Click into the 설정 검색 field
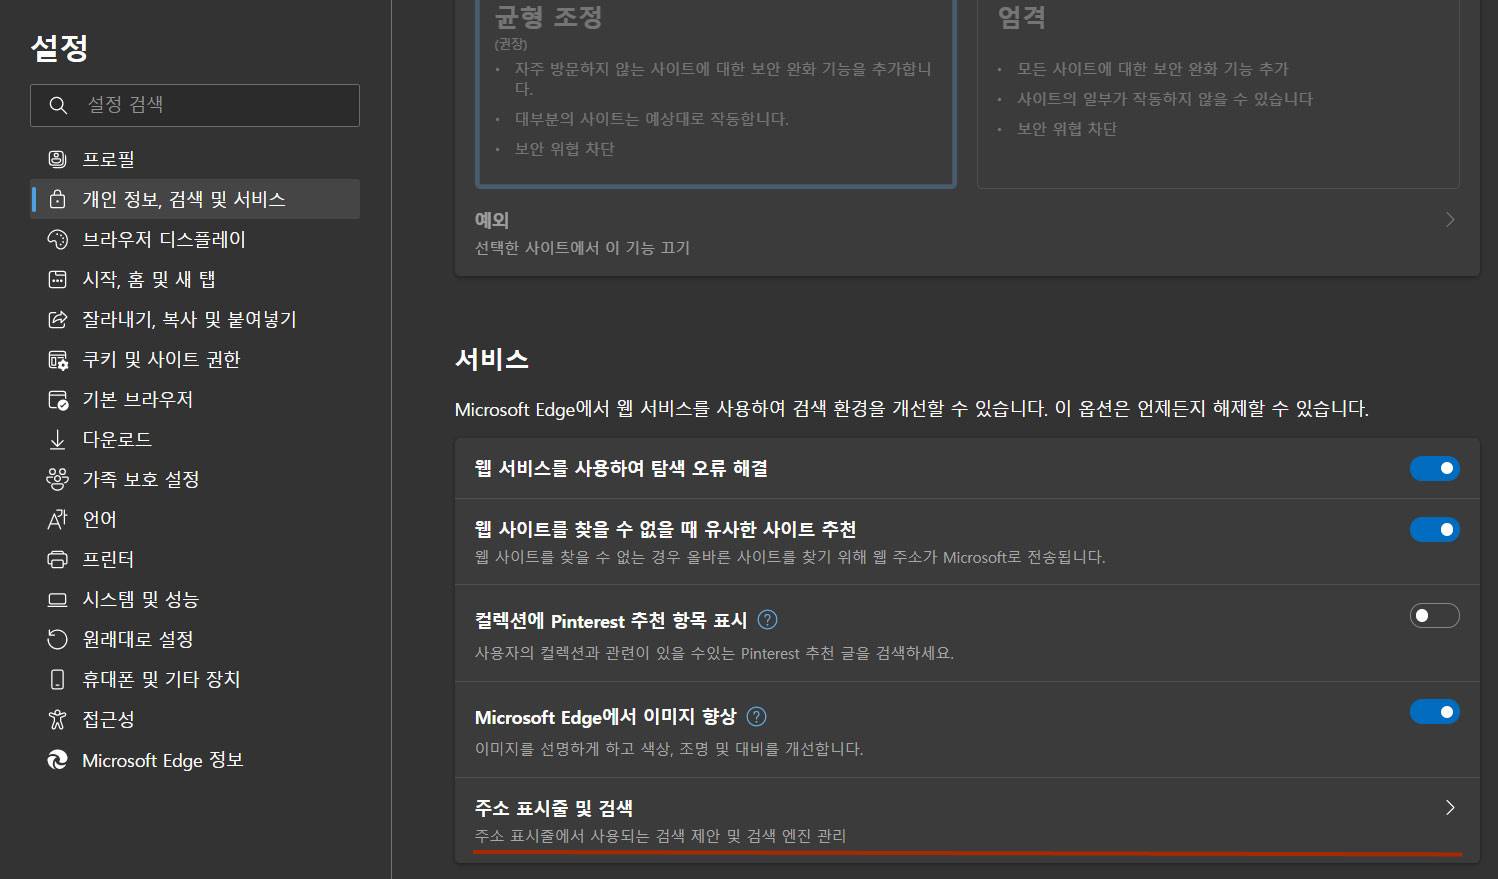Image resolution: width=1498 pixels, height=879 pixels. 195,105
